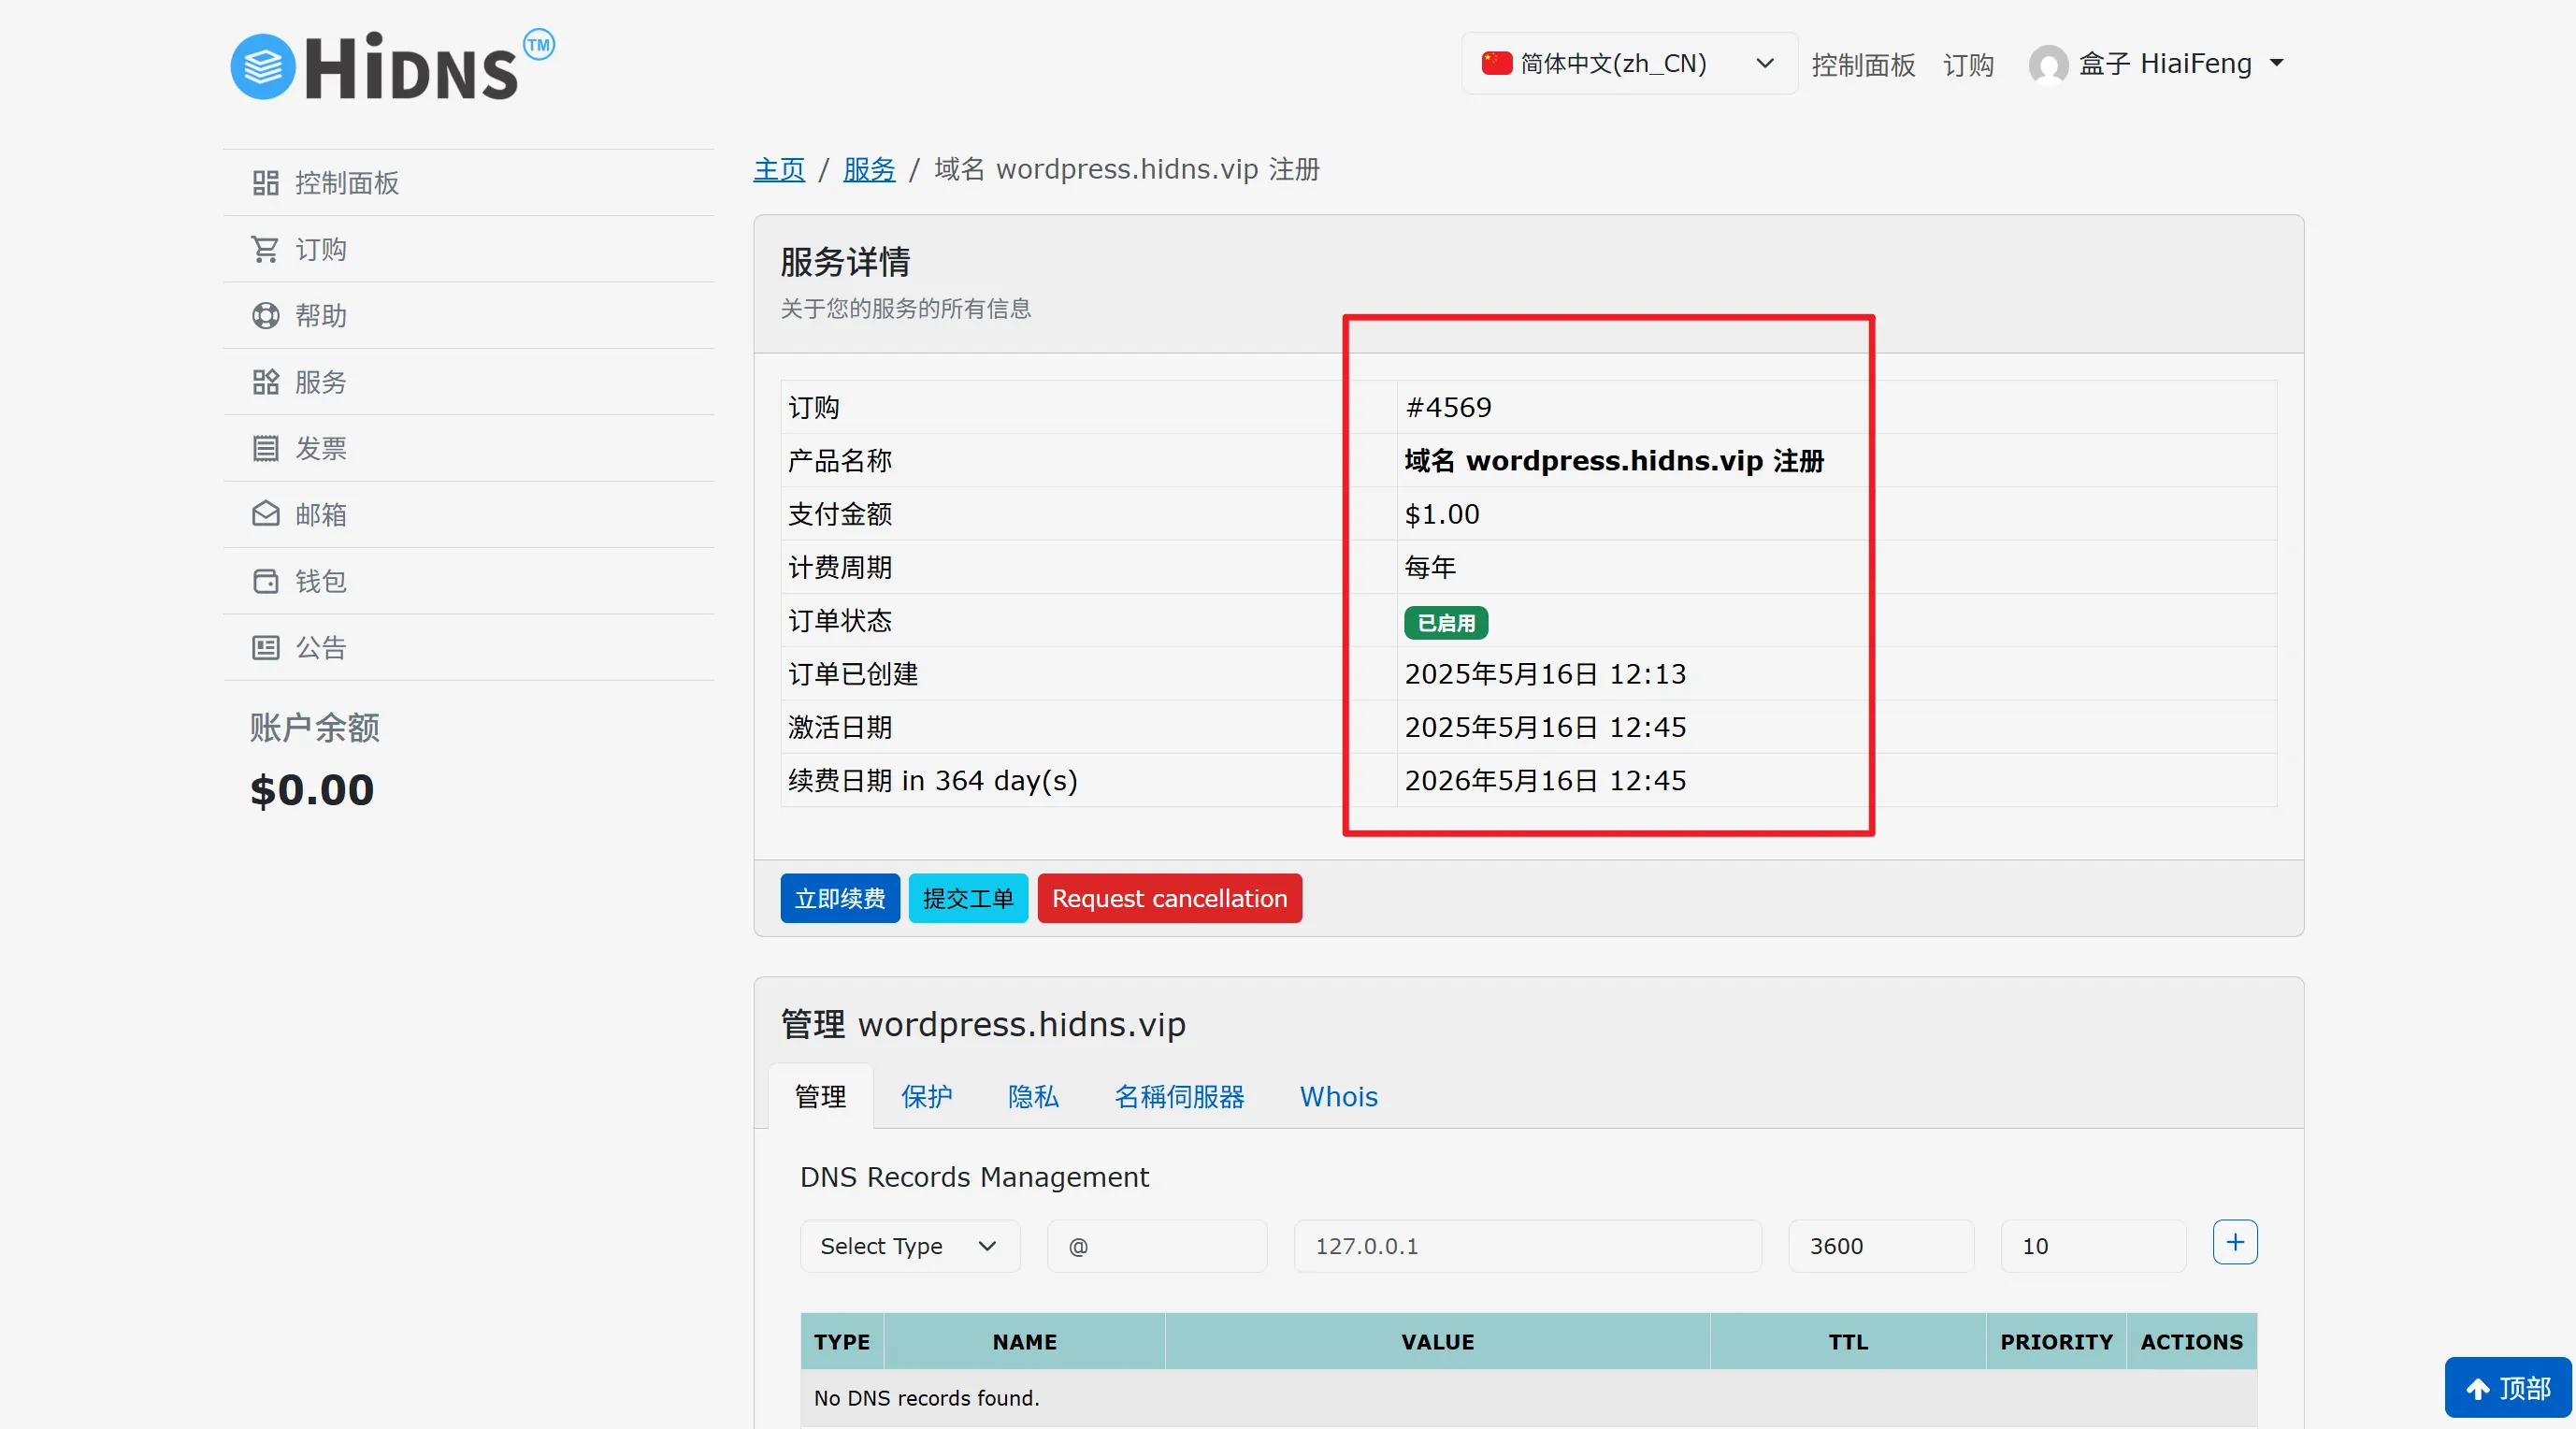Focus the @ record name field

click(1157, 1246)
